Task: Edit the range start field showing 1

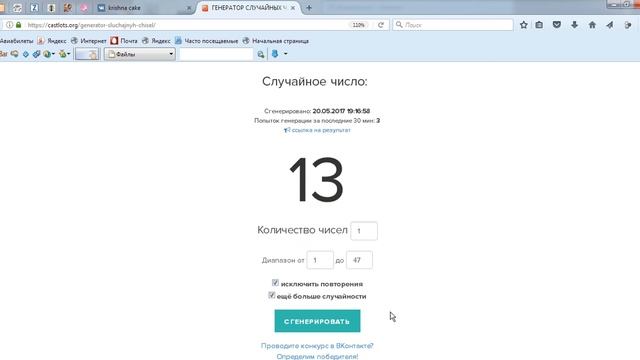Action: 320,260
